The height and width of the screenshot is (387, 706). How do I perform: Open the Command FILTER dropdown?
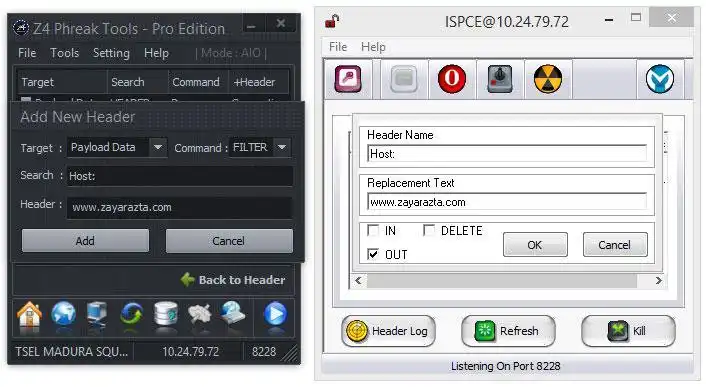click(x=282, y=147)
